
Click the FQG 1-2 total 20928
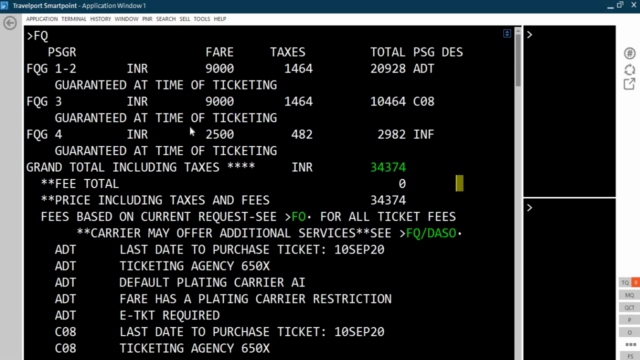pyautogui.click(x=388, y=69)
